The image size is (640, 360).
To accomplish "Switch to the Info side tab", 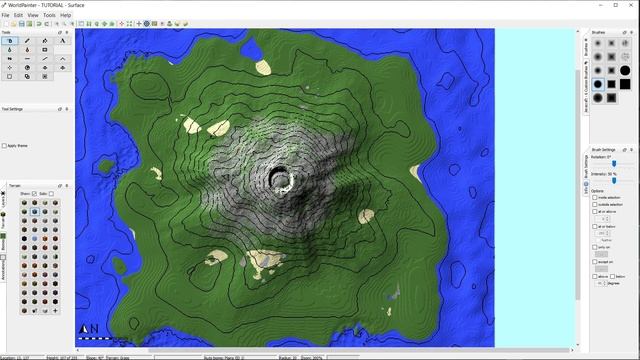I will [x=586, y=188].
